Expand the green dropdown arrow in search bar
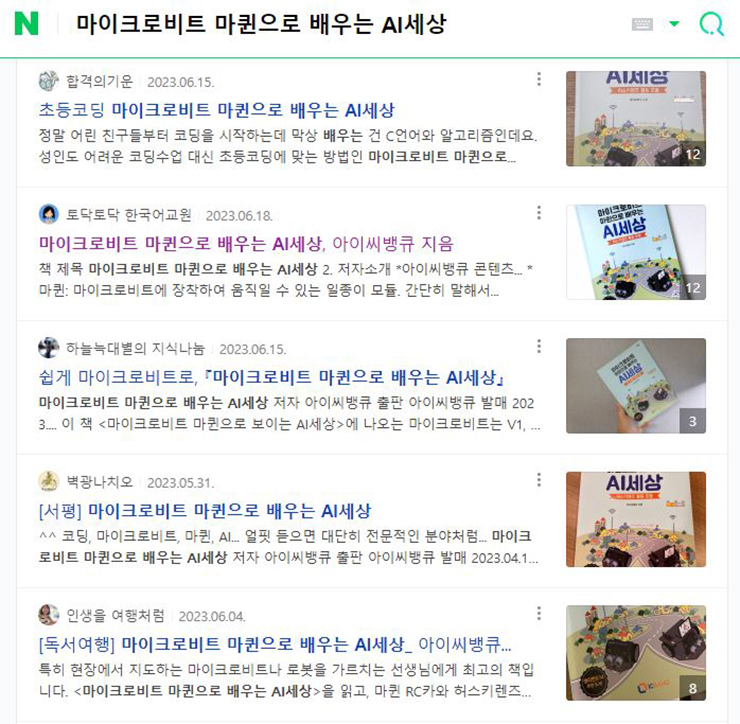Image resolution: width=740 pixels, height=724 pixels. pos(674,24)
